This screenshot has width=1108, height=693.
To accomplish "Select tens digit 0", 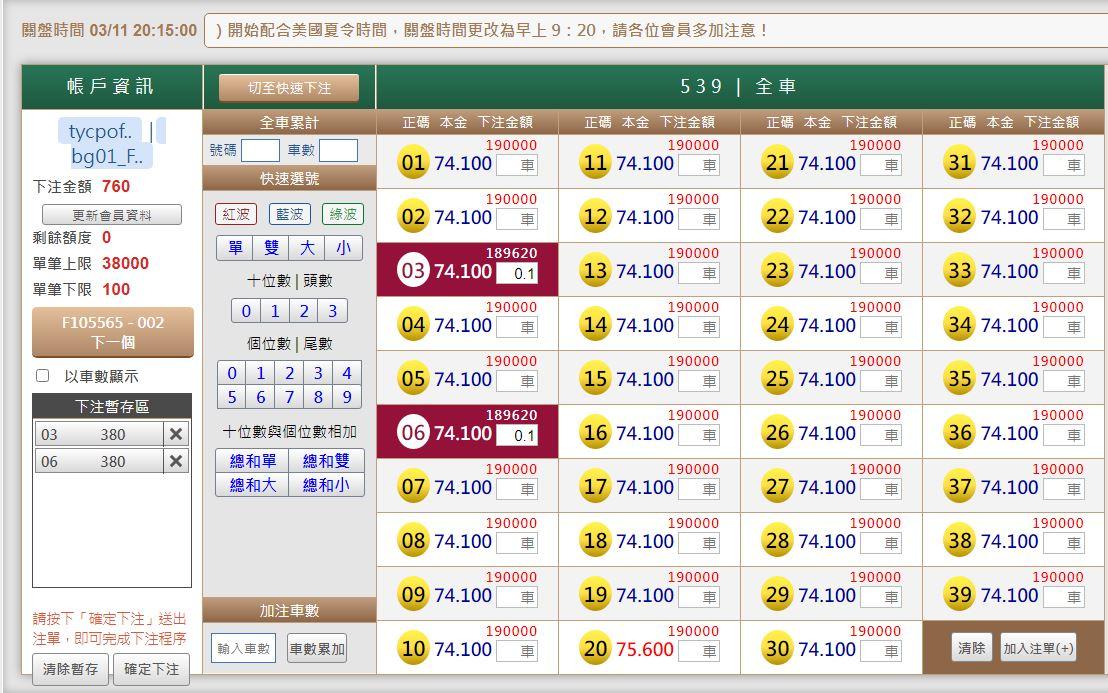I will 246,311.
